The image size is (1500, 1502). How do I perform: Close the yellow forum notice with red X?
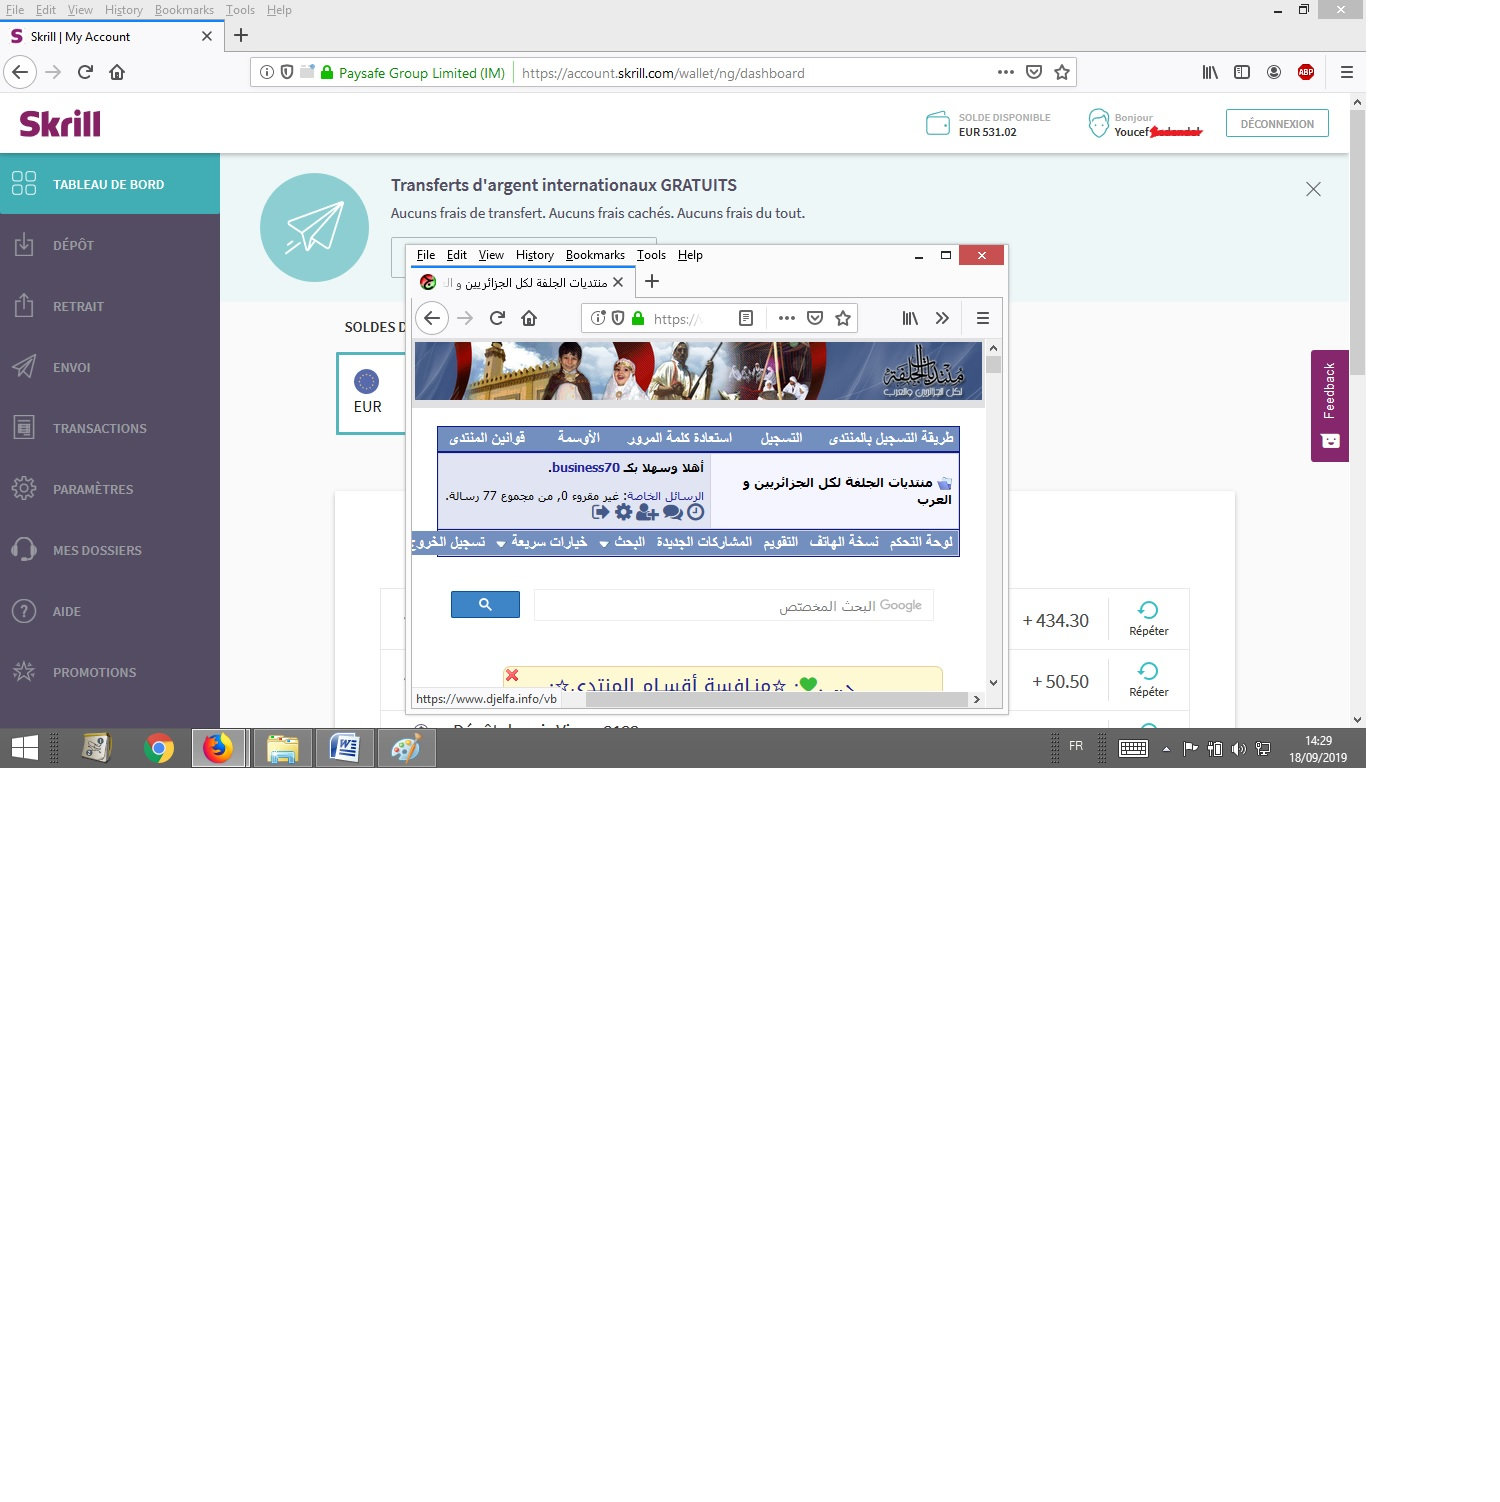pyautogui.click(x=512, y=675)
